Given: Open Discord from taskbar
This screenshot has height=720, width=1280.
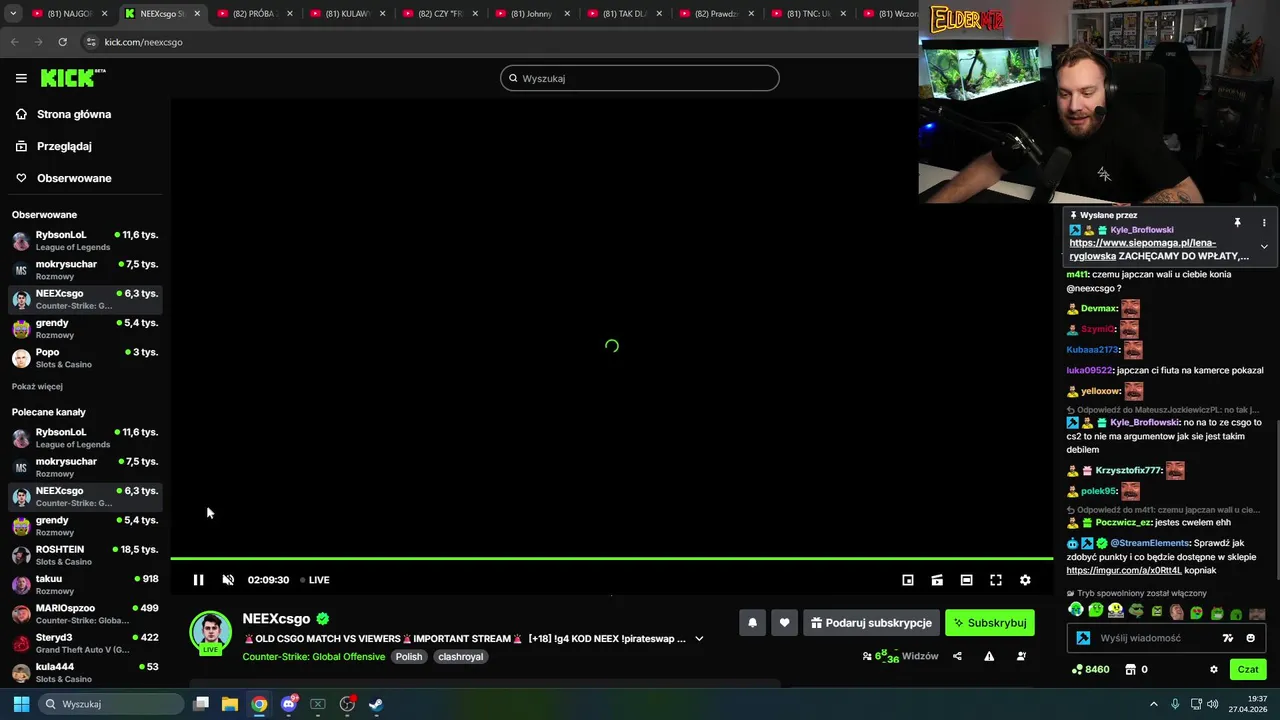Looking at the screenshot, I should click(288, 704).
